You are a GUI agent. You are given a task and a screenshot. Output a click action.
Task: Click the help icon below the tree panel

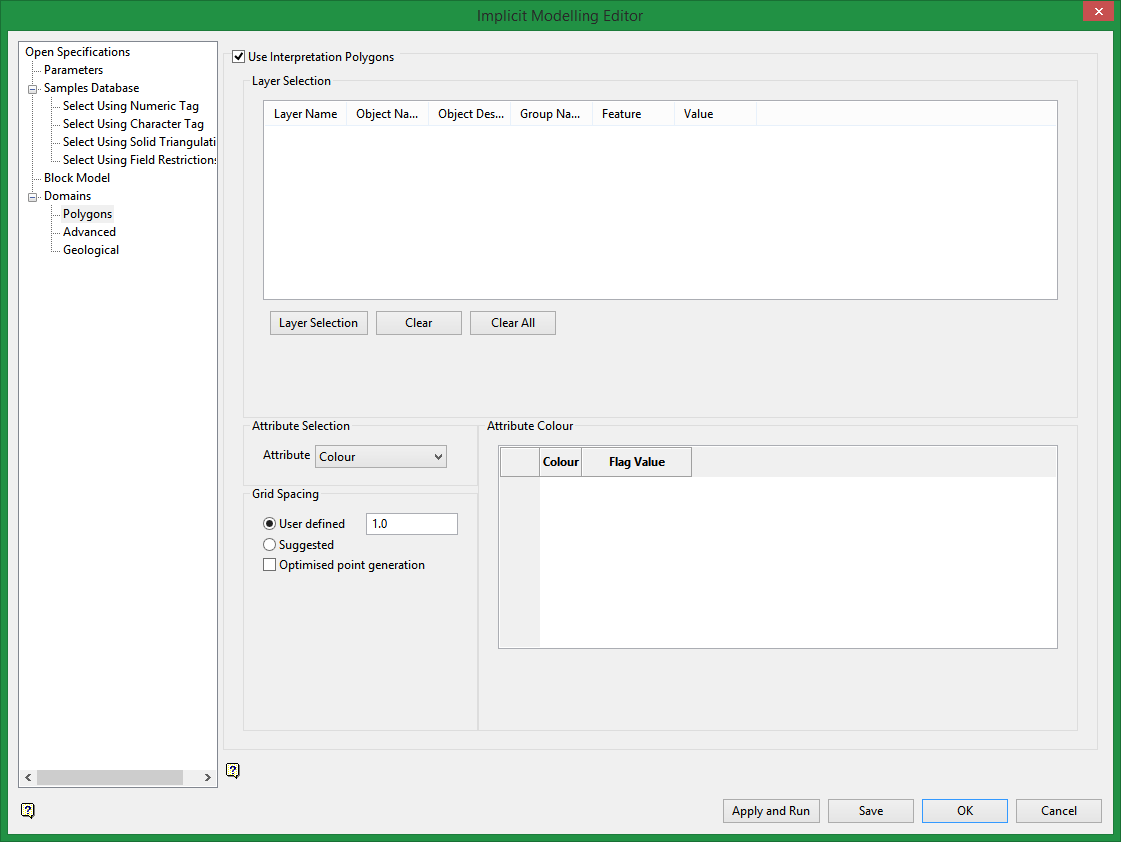pyautogui.click(x=28, y=810)
